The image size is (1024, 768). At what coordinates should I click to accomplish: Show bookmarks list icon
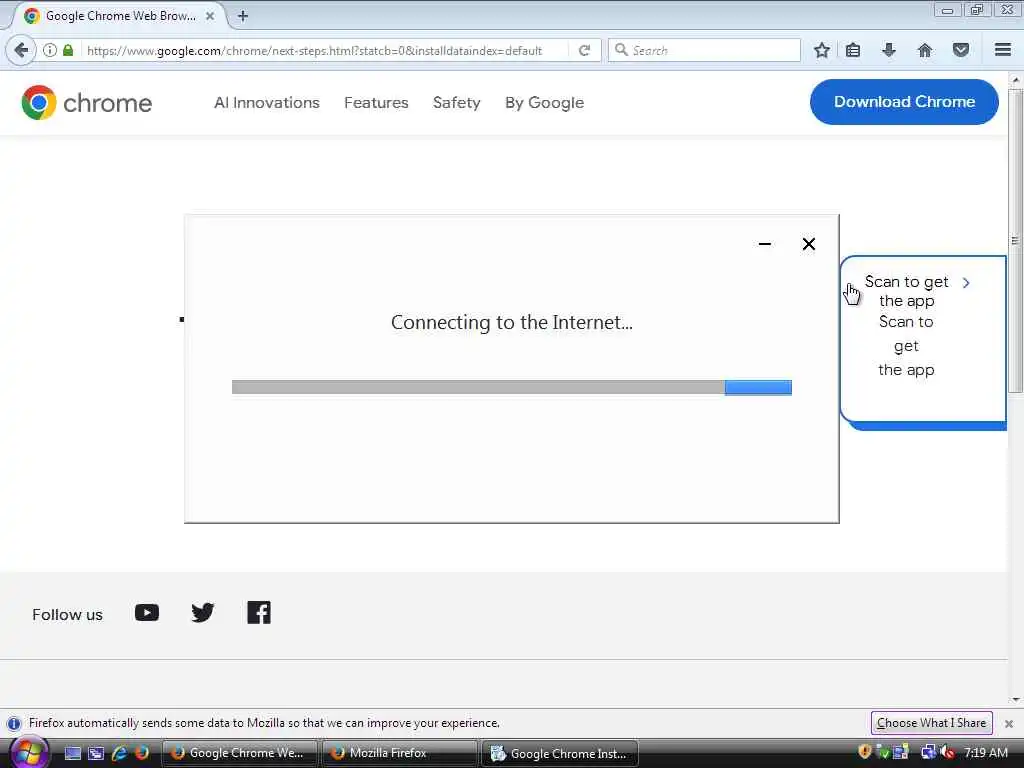853,50
